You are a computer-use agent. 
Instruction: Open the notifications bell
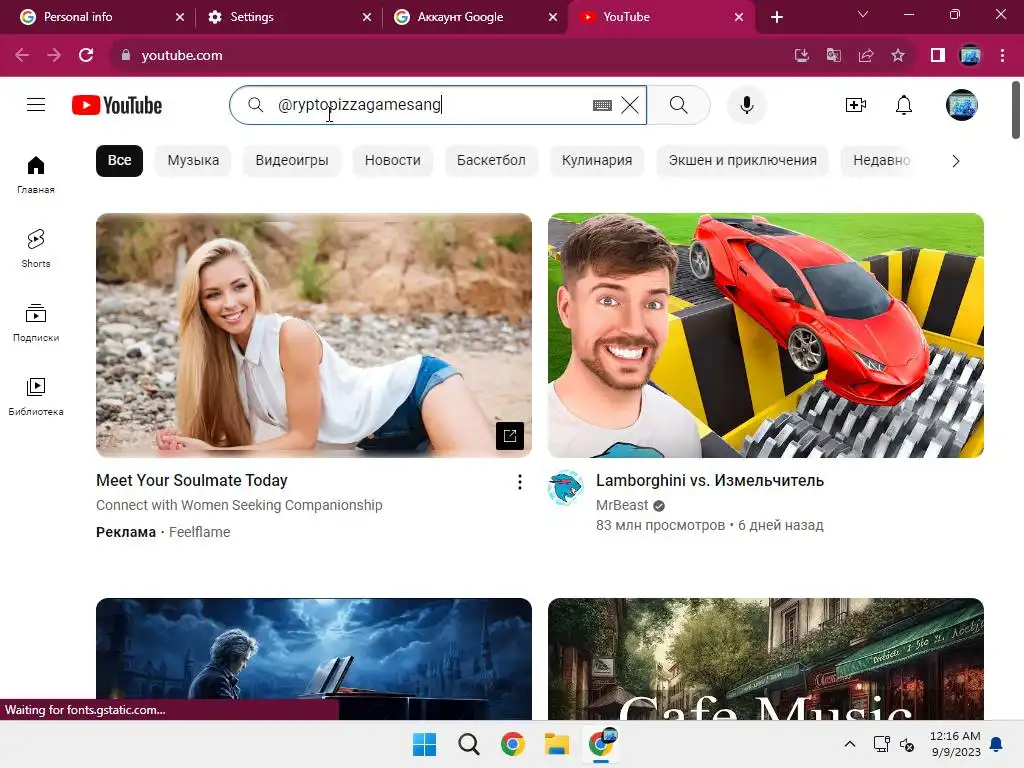[904, 105]
